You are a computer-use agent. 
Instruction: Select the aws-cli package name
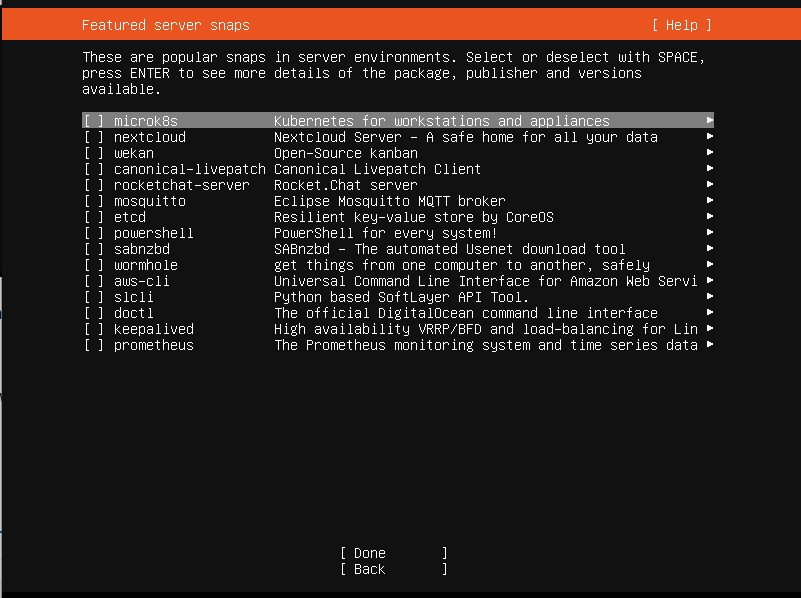142,281
